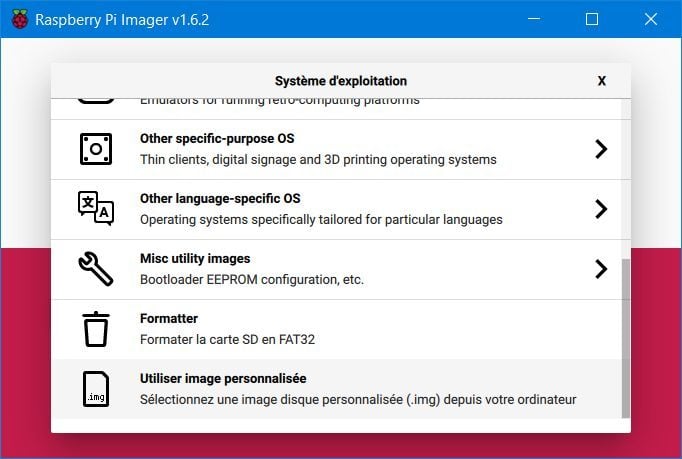Image resolution: width=682 pixels, height=459 pixels.
Task: Click the Other specific-purpose OS square icon
Action: 96,149
